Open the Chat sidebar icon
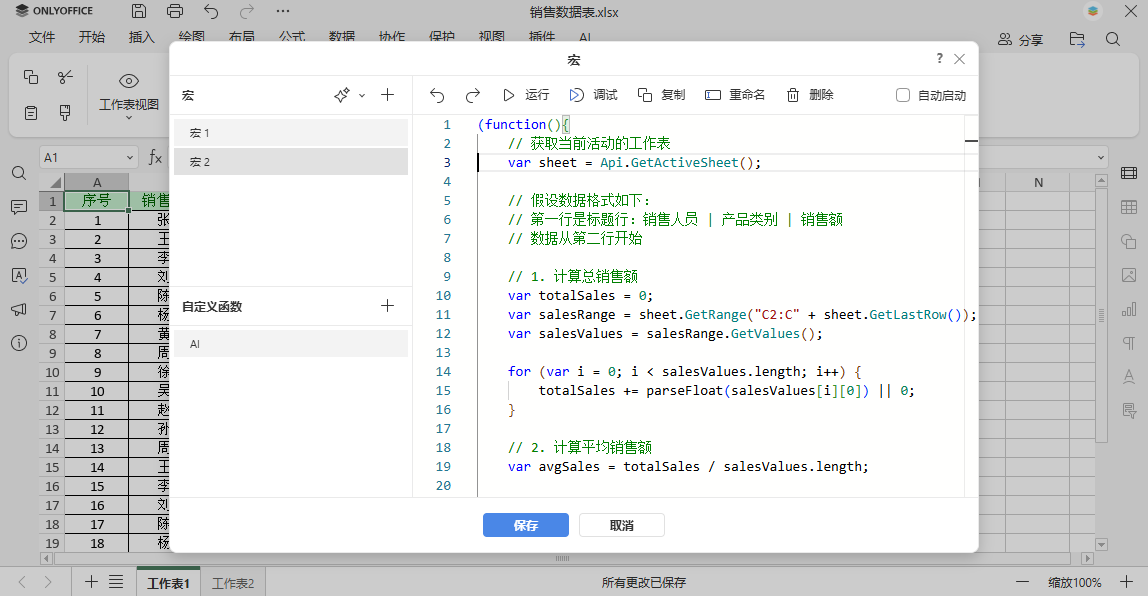The height and width of the screenshot is (596, 1148). click(19, 242)
